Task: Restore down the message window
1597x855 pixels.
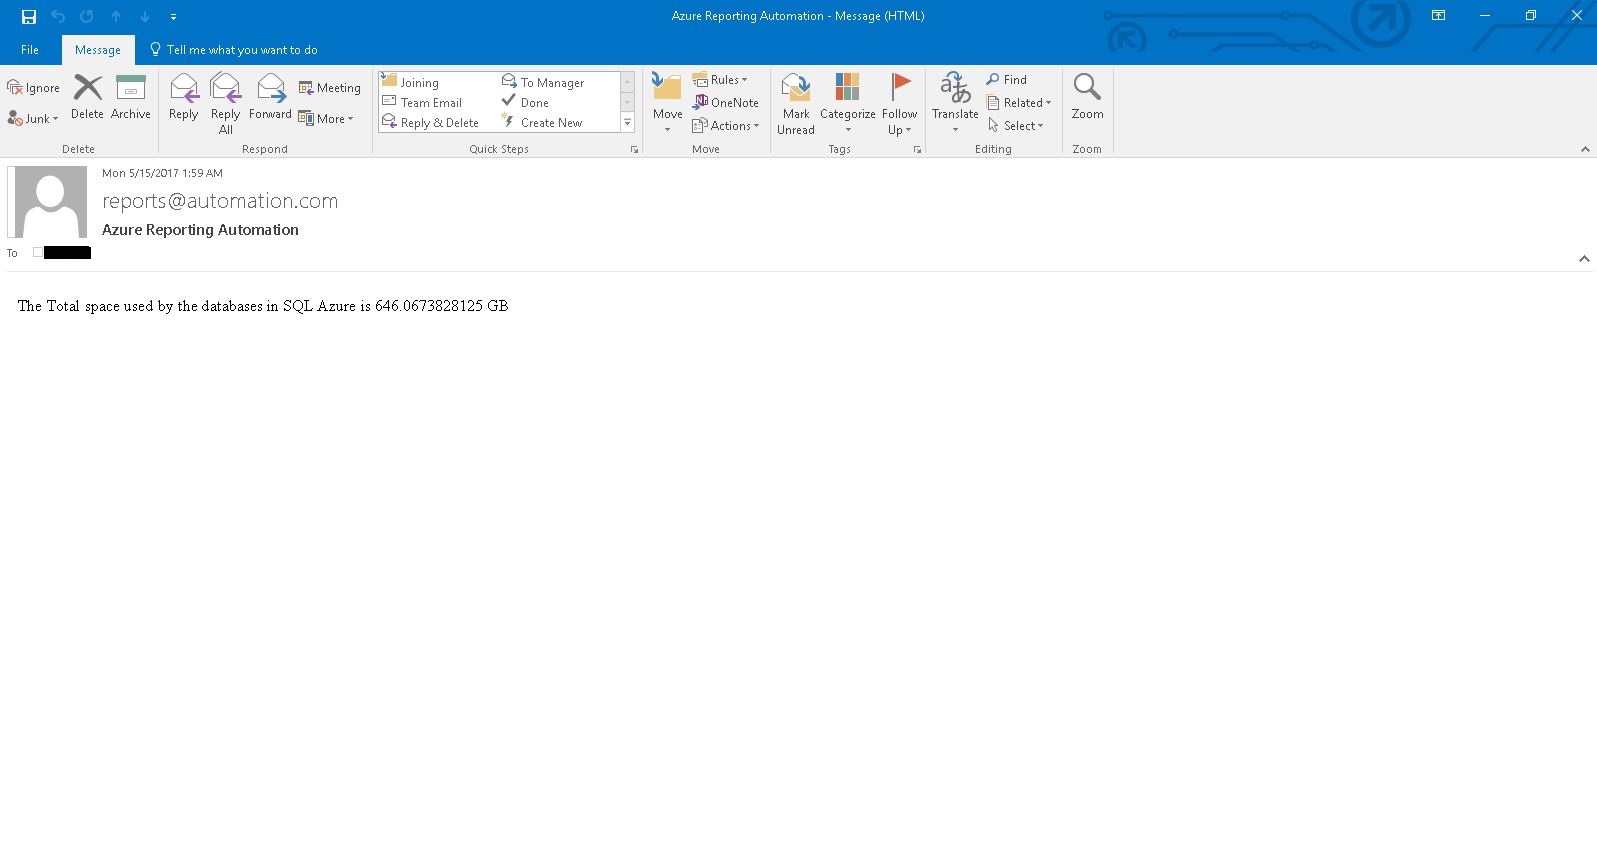Action: 1531,16
